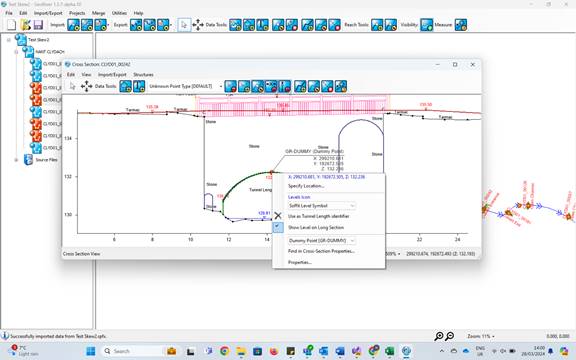Activate the pointer select tool in main toolbar
This screenshot has height=360, width=576.
pos(184,25)
